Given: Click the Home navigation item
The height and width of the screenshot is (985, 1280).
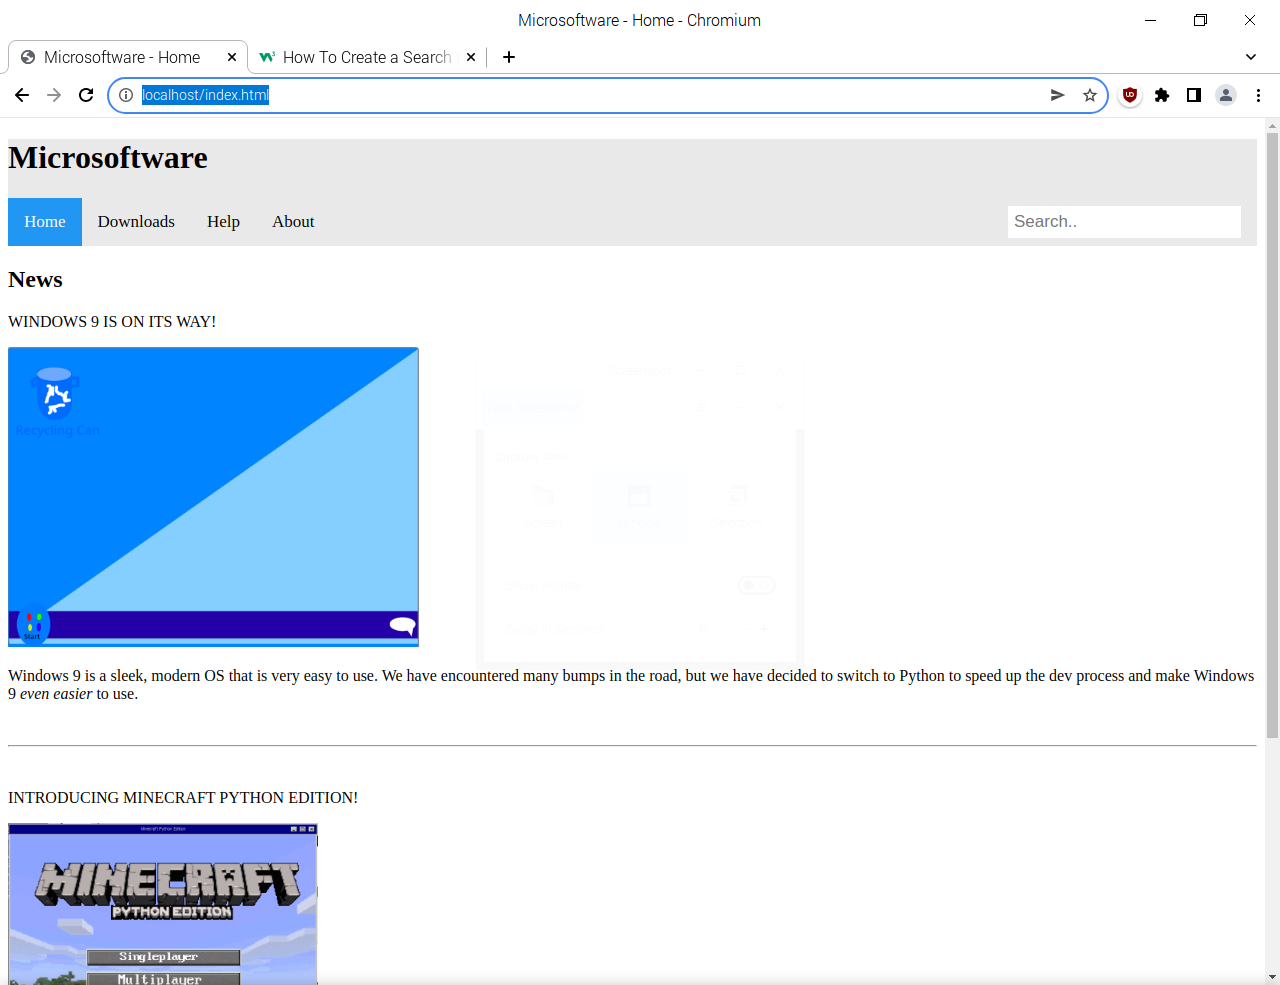Looking at the screenshot, I should tap(45, 222).
